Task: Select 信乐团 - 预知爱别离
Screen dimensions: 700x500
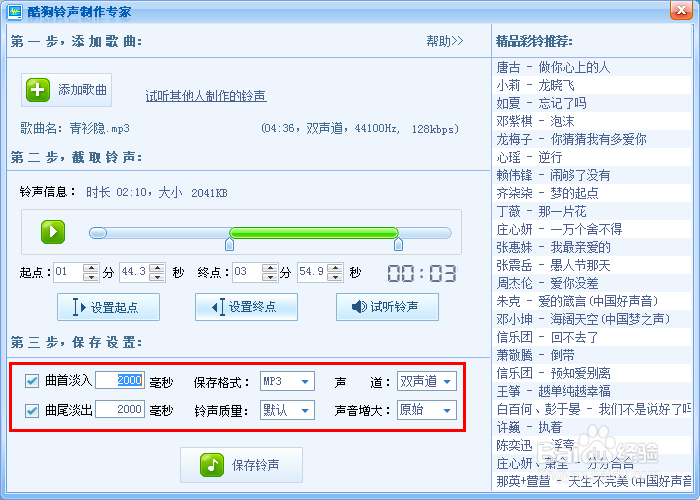Action: pyautogui.click(x=592, y=373)
